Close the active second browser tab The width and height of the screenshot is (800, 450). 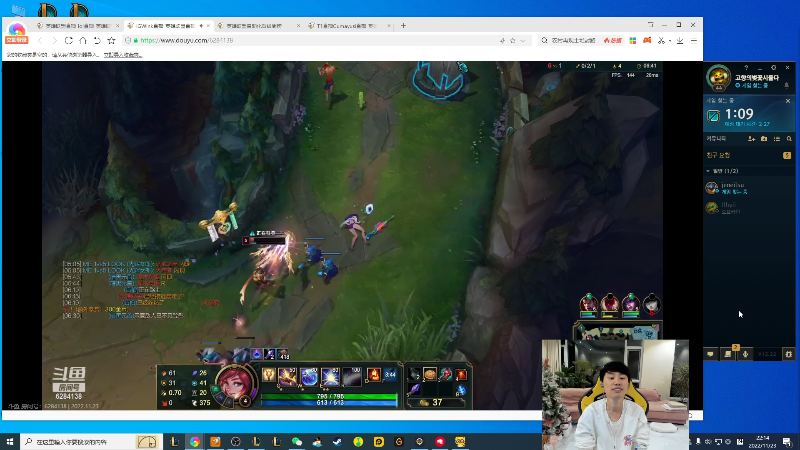208,26
